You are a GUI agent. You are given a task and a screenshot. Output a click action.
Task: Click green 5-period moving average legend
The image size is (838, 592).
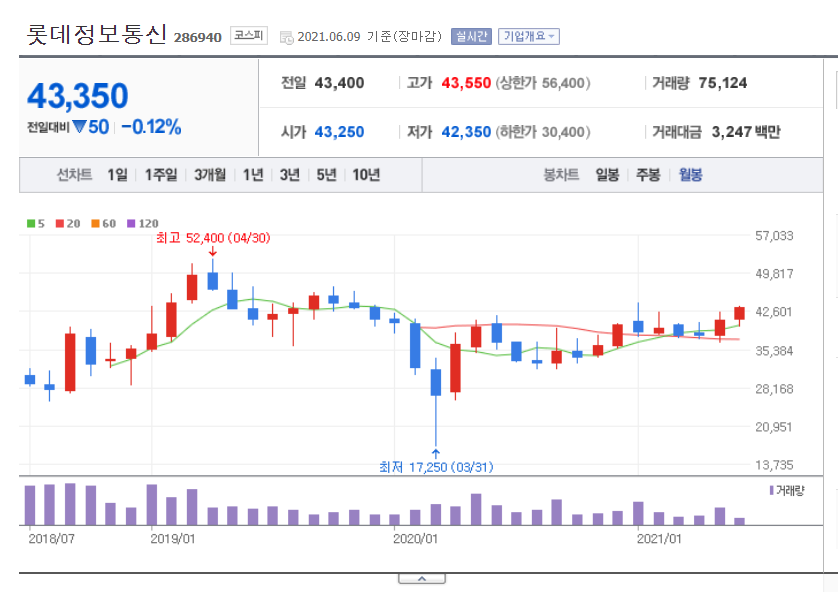click(x=36, y=223)
